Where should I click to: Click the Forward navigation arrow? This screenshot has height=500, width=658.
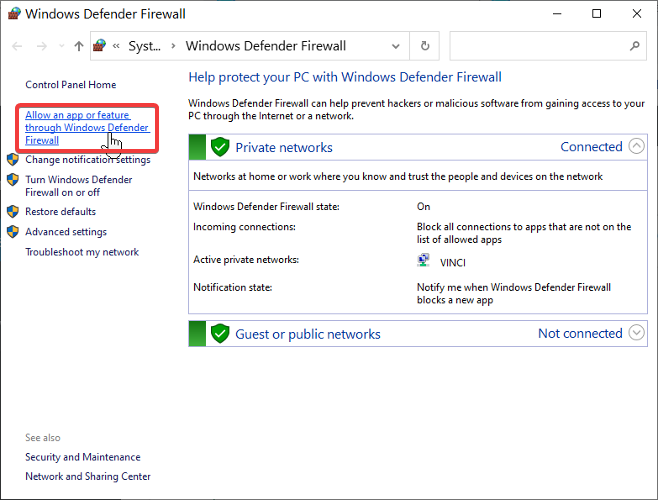[42, 46]
